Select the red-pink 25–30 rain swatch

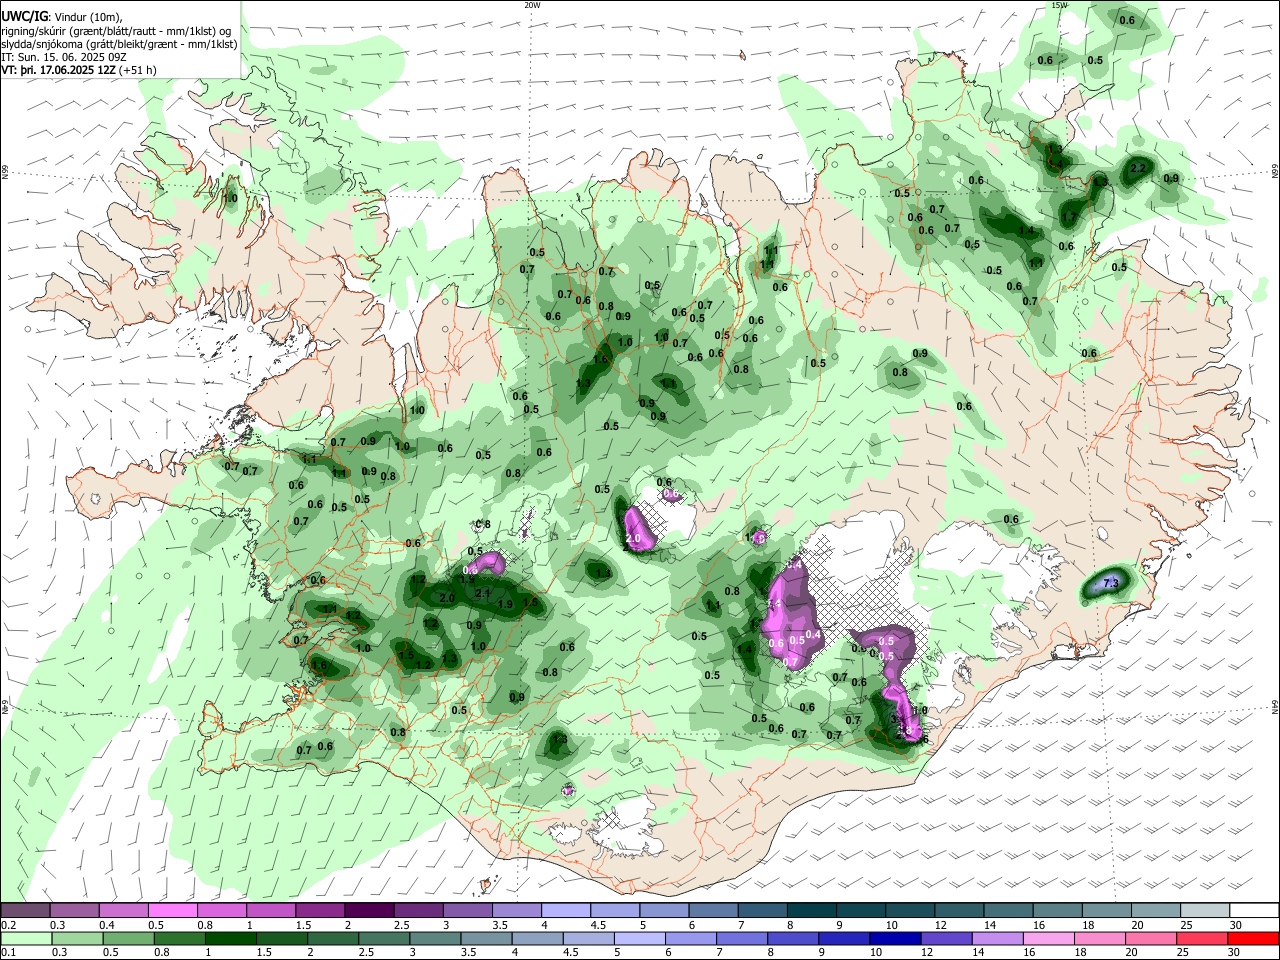[1202, 938]
